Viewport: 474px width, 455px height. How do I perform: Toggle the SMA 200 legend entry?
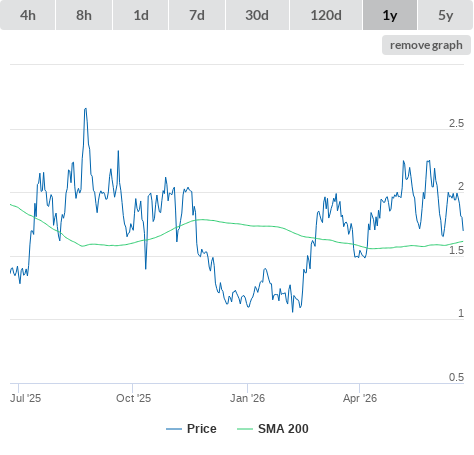[x=283, y=429]
